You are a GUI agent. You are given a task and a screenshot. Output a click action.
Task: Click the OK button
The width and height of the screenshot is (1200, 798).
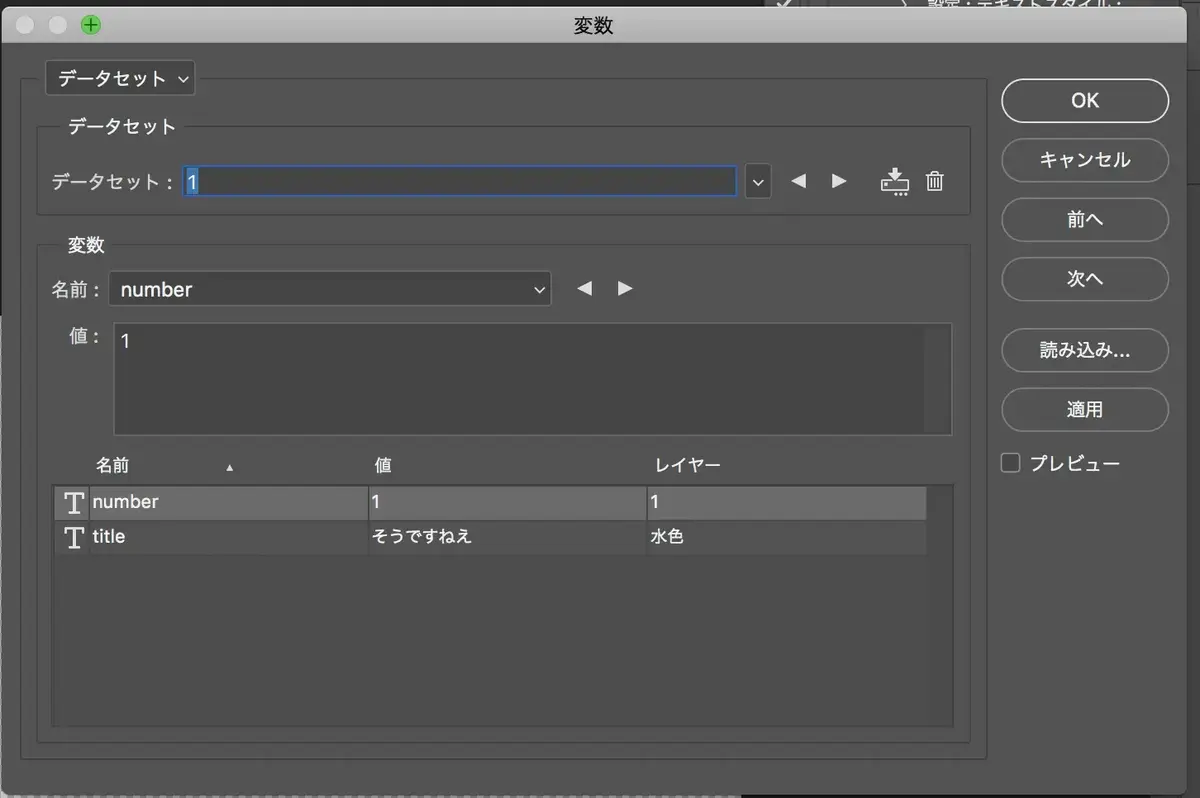1084,100
